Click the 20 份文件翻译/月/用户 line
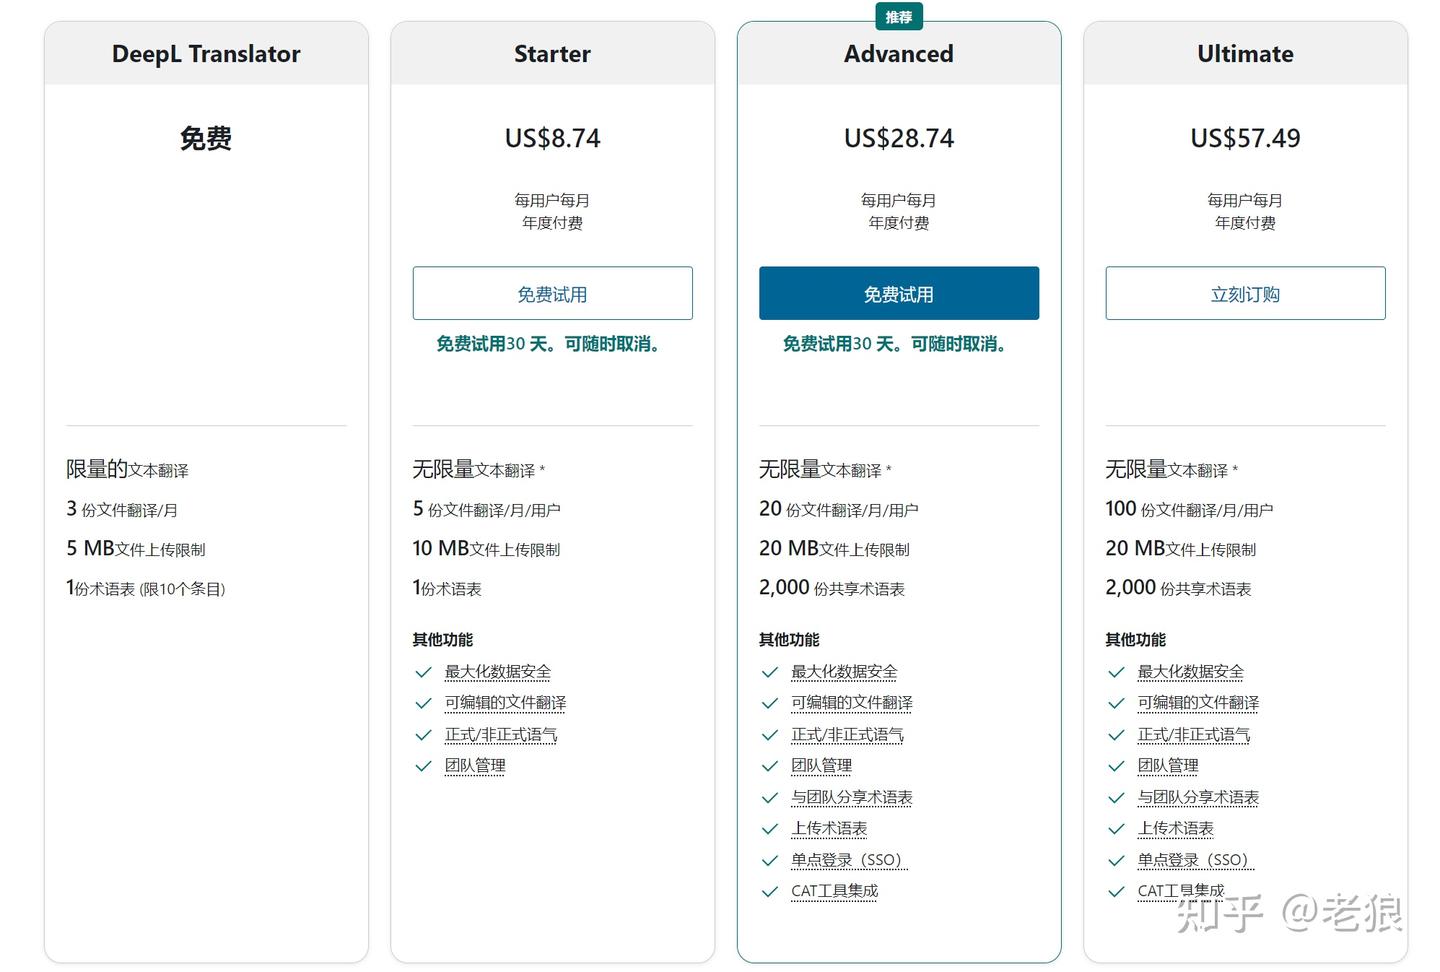The height and width of the screenshot is (972, 1440). click(839, 509)
